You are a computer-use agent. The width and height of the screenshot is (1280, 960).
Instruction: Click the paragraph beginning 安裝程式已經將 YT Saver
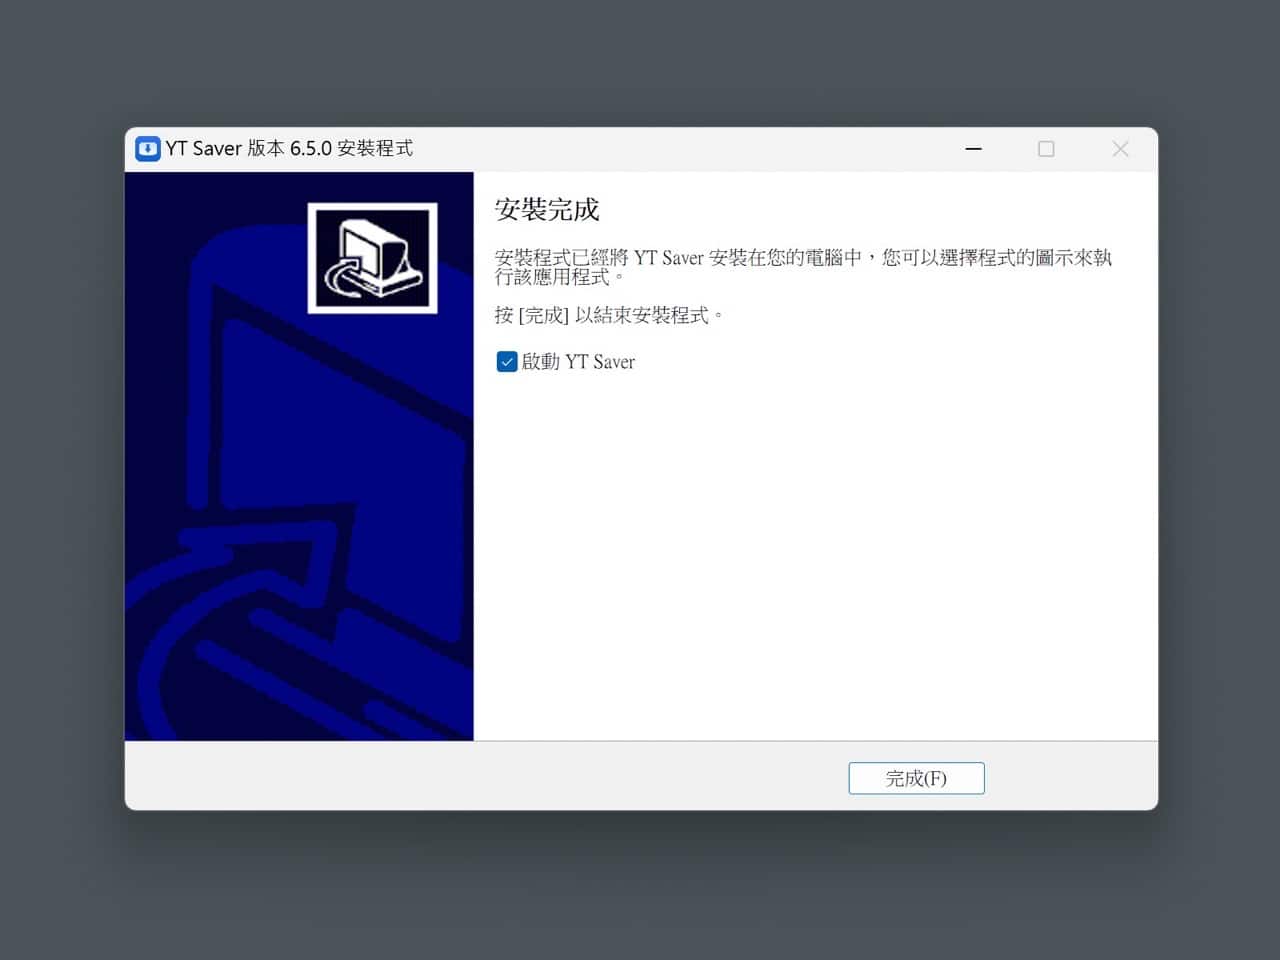click(803, 267)
